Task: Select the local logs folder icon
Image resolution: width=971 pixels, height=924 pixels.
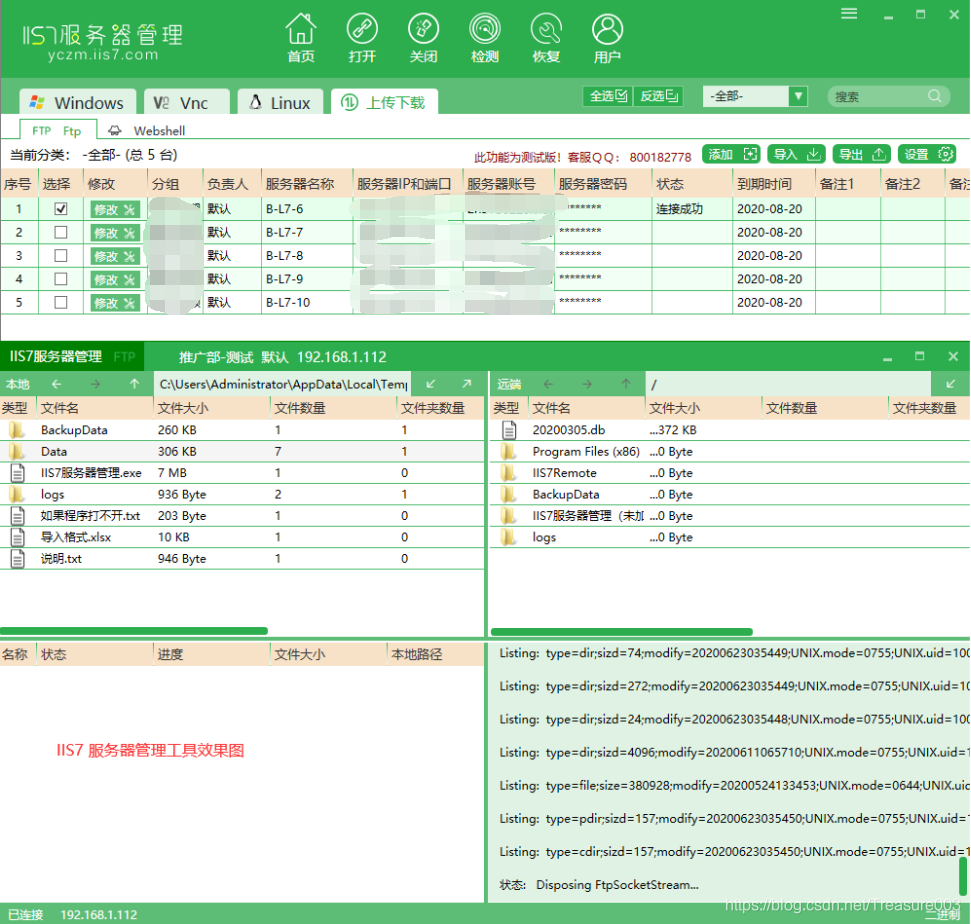Action: coord(17,494)
